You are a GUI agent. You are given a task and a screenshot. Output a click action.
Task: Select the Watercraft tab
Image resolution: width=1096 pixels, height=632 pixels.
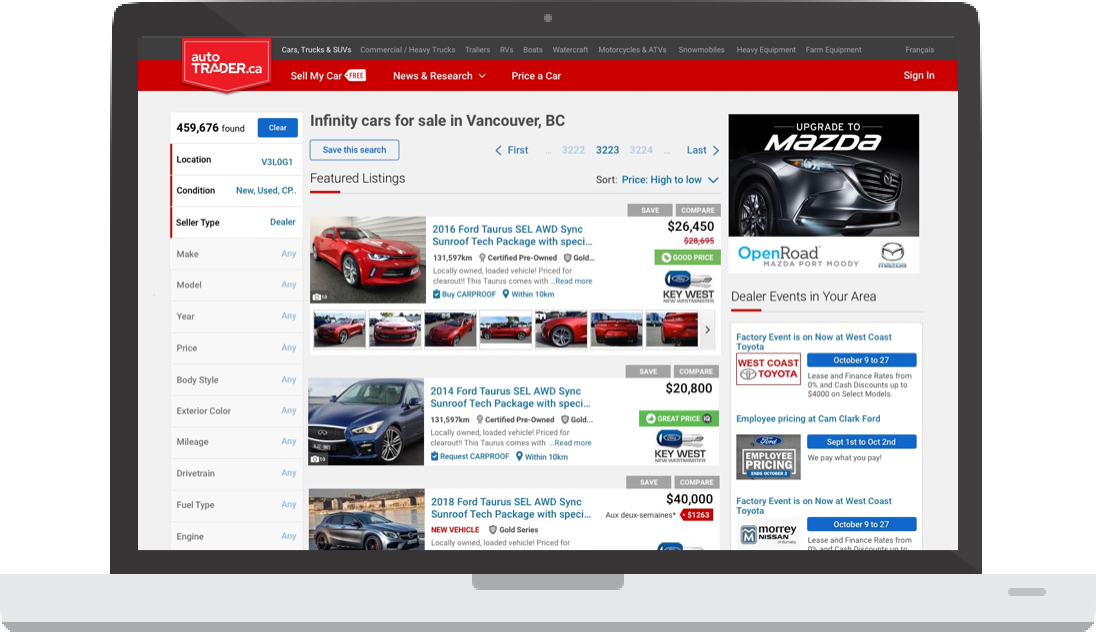pyautogui.click(x=570, y=50)
